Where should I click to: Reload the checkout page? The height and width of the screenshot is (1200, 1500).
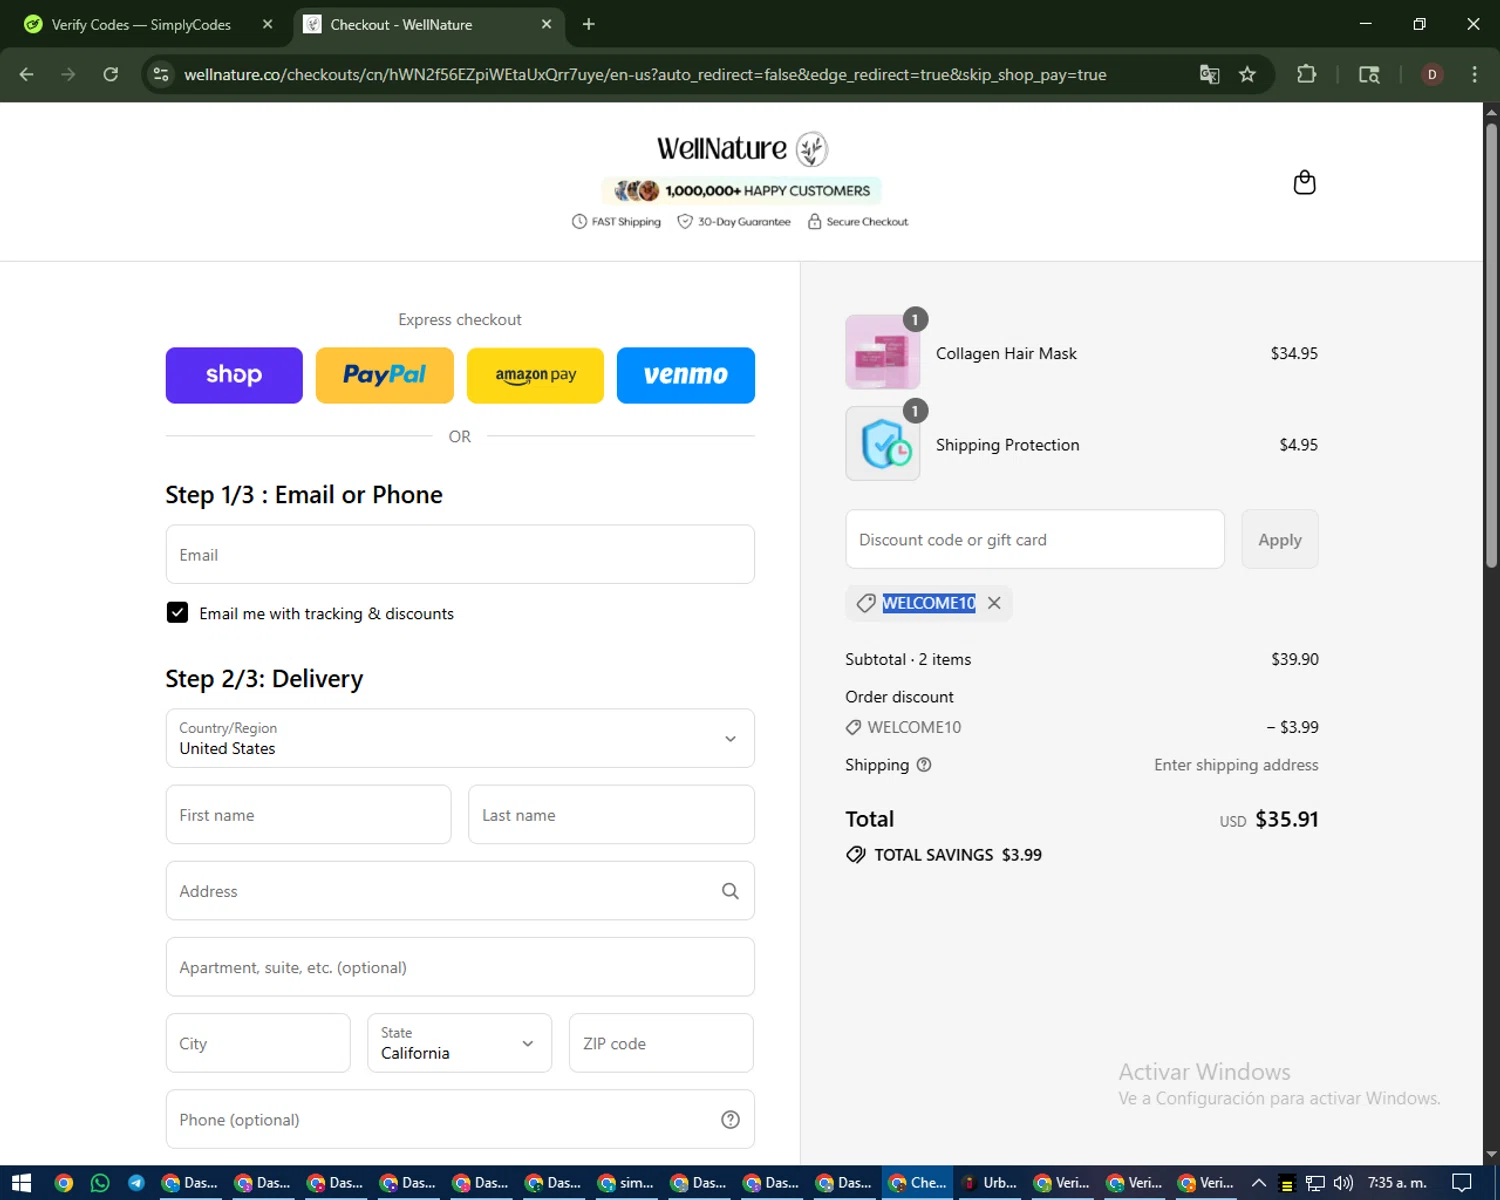tap(111, 74)
